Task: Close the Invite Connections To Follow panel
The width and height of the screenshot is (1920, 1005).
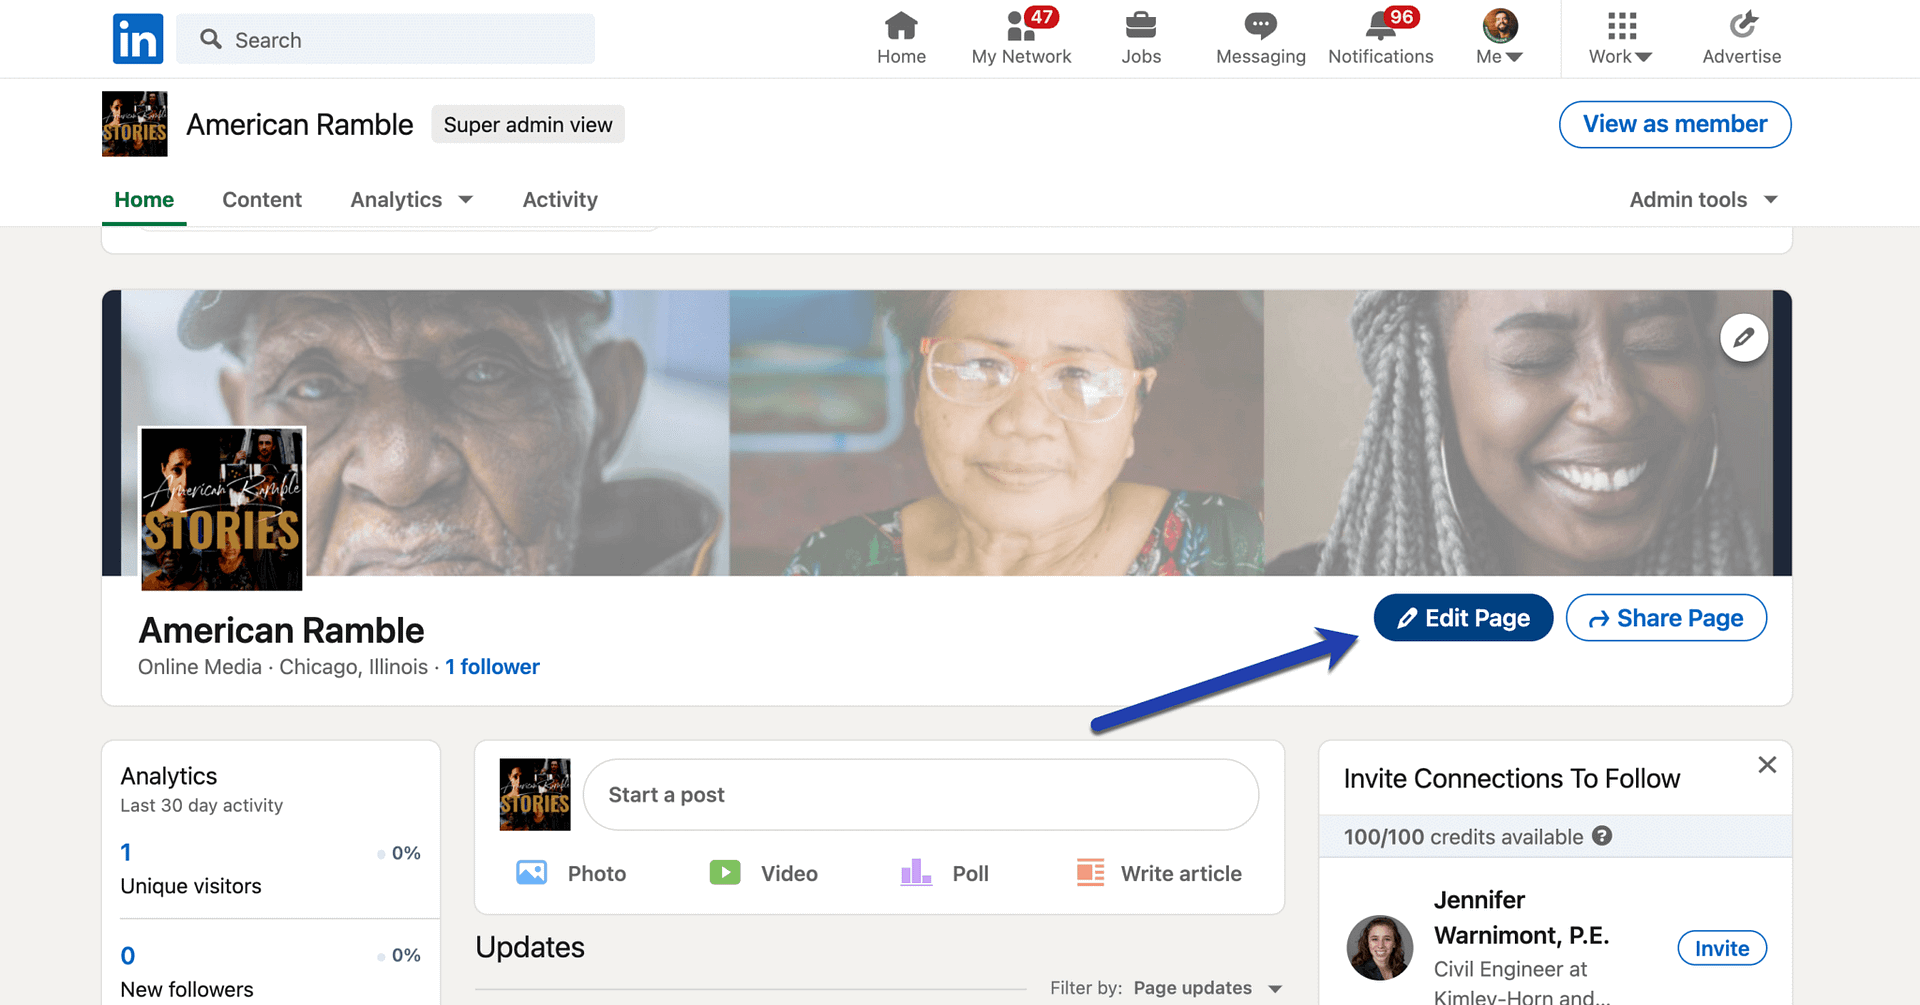Action: (x=1767, y=765)
